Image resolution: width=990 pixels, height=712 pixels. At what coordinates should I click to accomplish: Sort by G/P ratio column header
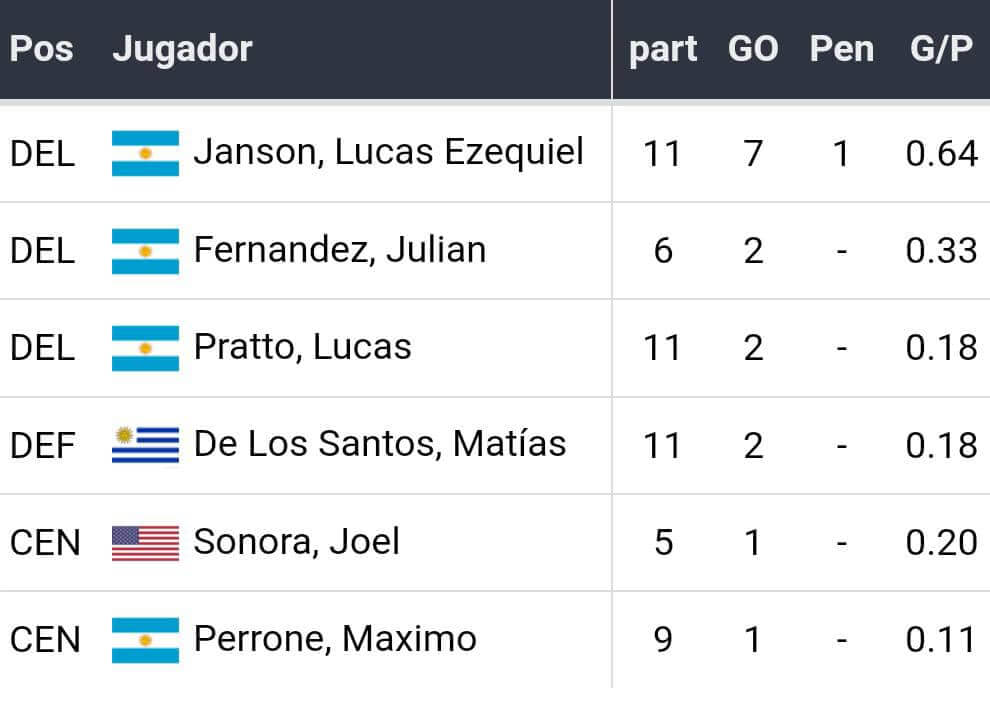[x=941, y=50]
